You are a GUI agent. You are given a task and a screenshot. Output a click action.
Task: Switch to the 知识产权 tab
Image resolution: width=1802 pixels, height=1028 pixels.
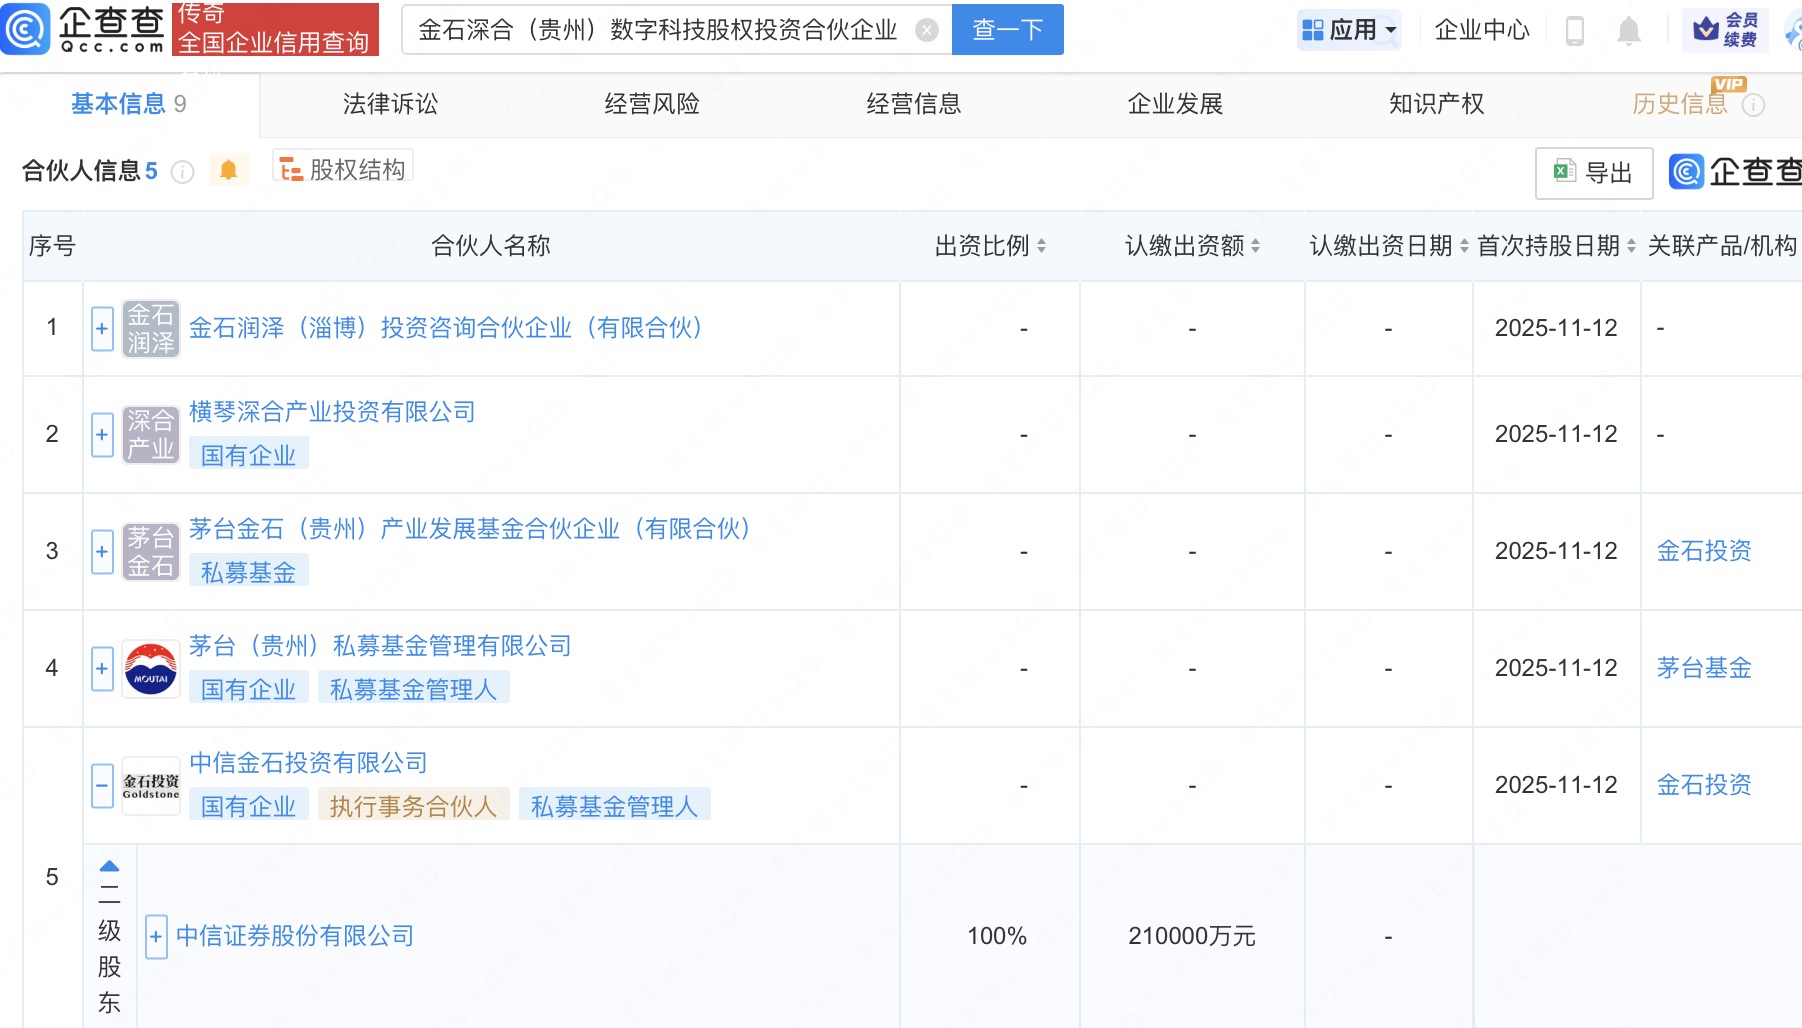(1436, 104)
